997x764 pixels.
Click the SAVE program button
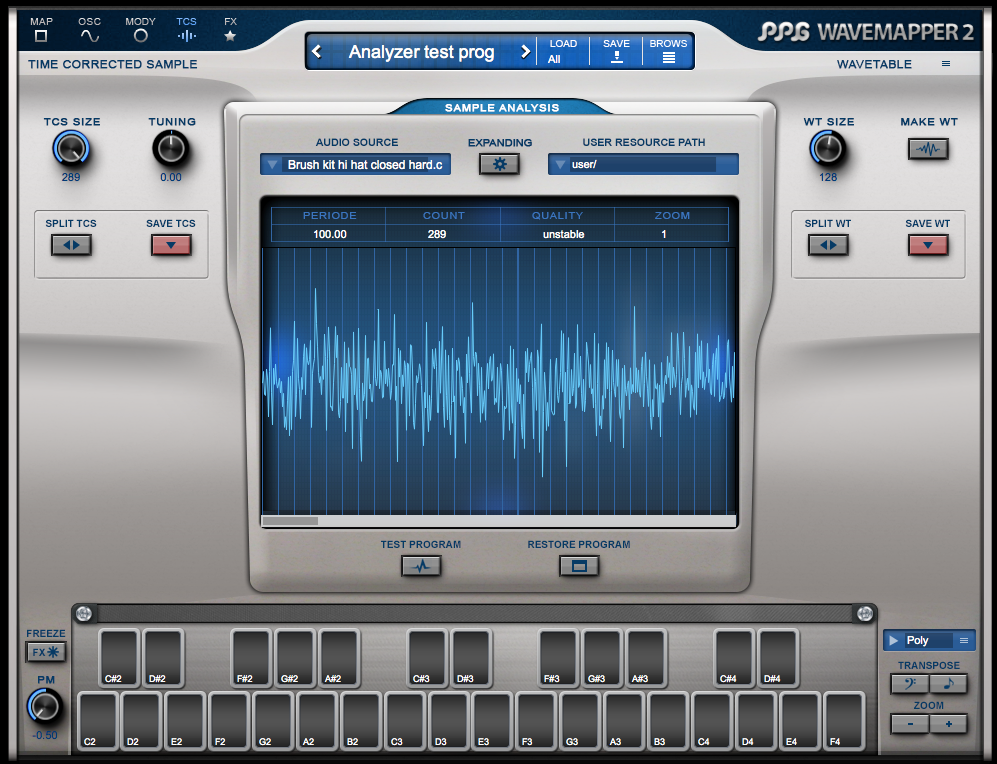pyautogui.click(x=616, y=51)
